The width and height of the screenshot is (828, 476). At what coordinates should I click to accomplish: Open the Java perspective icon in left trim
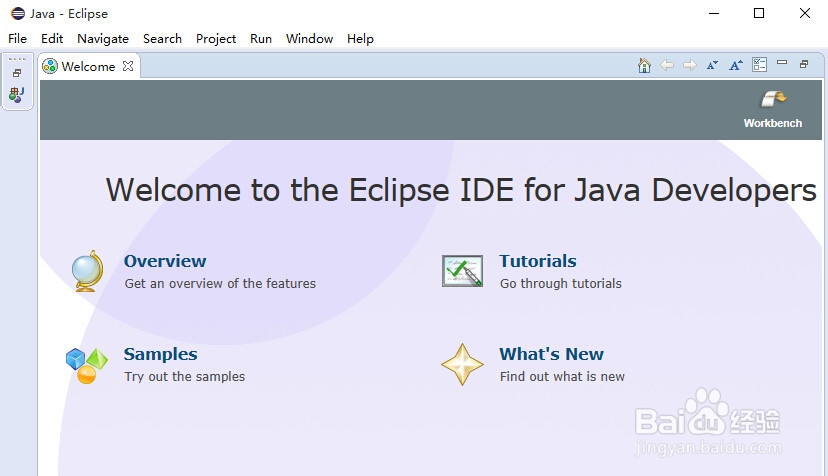[x=16, y=95]
